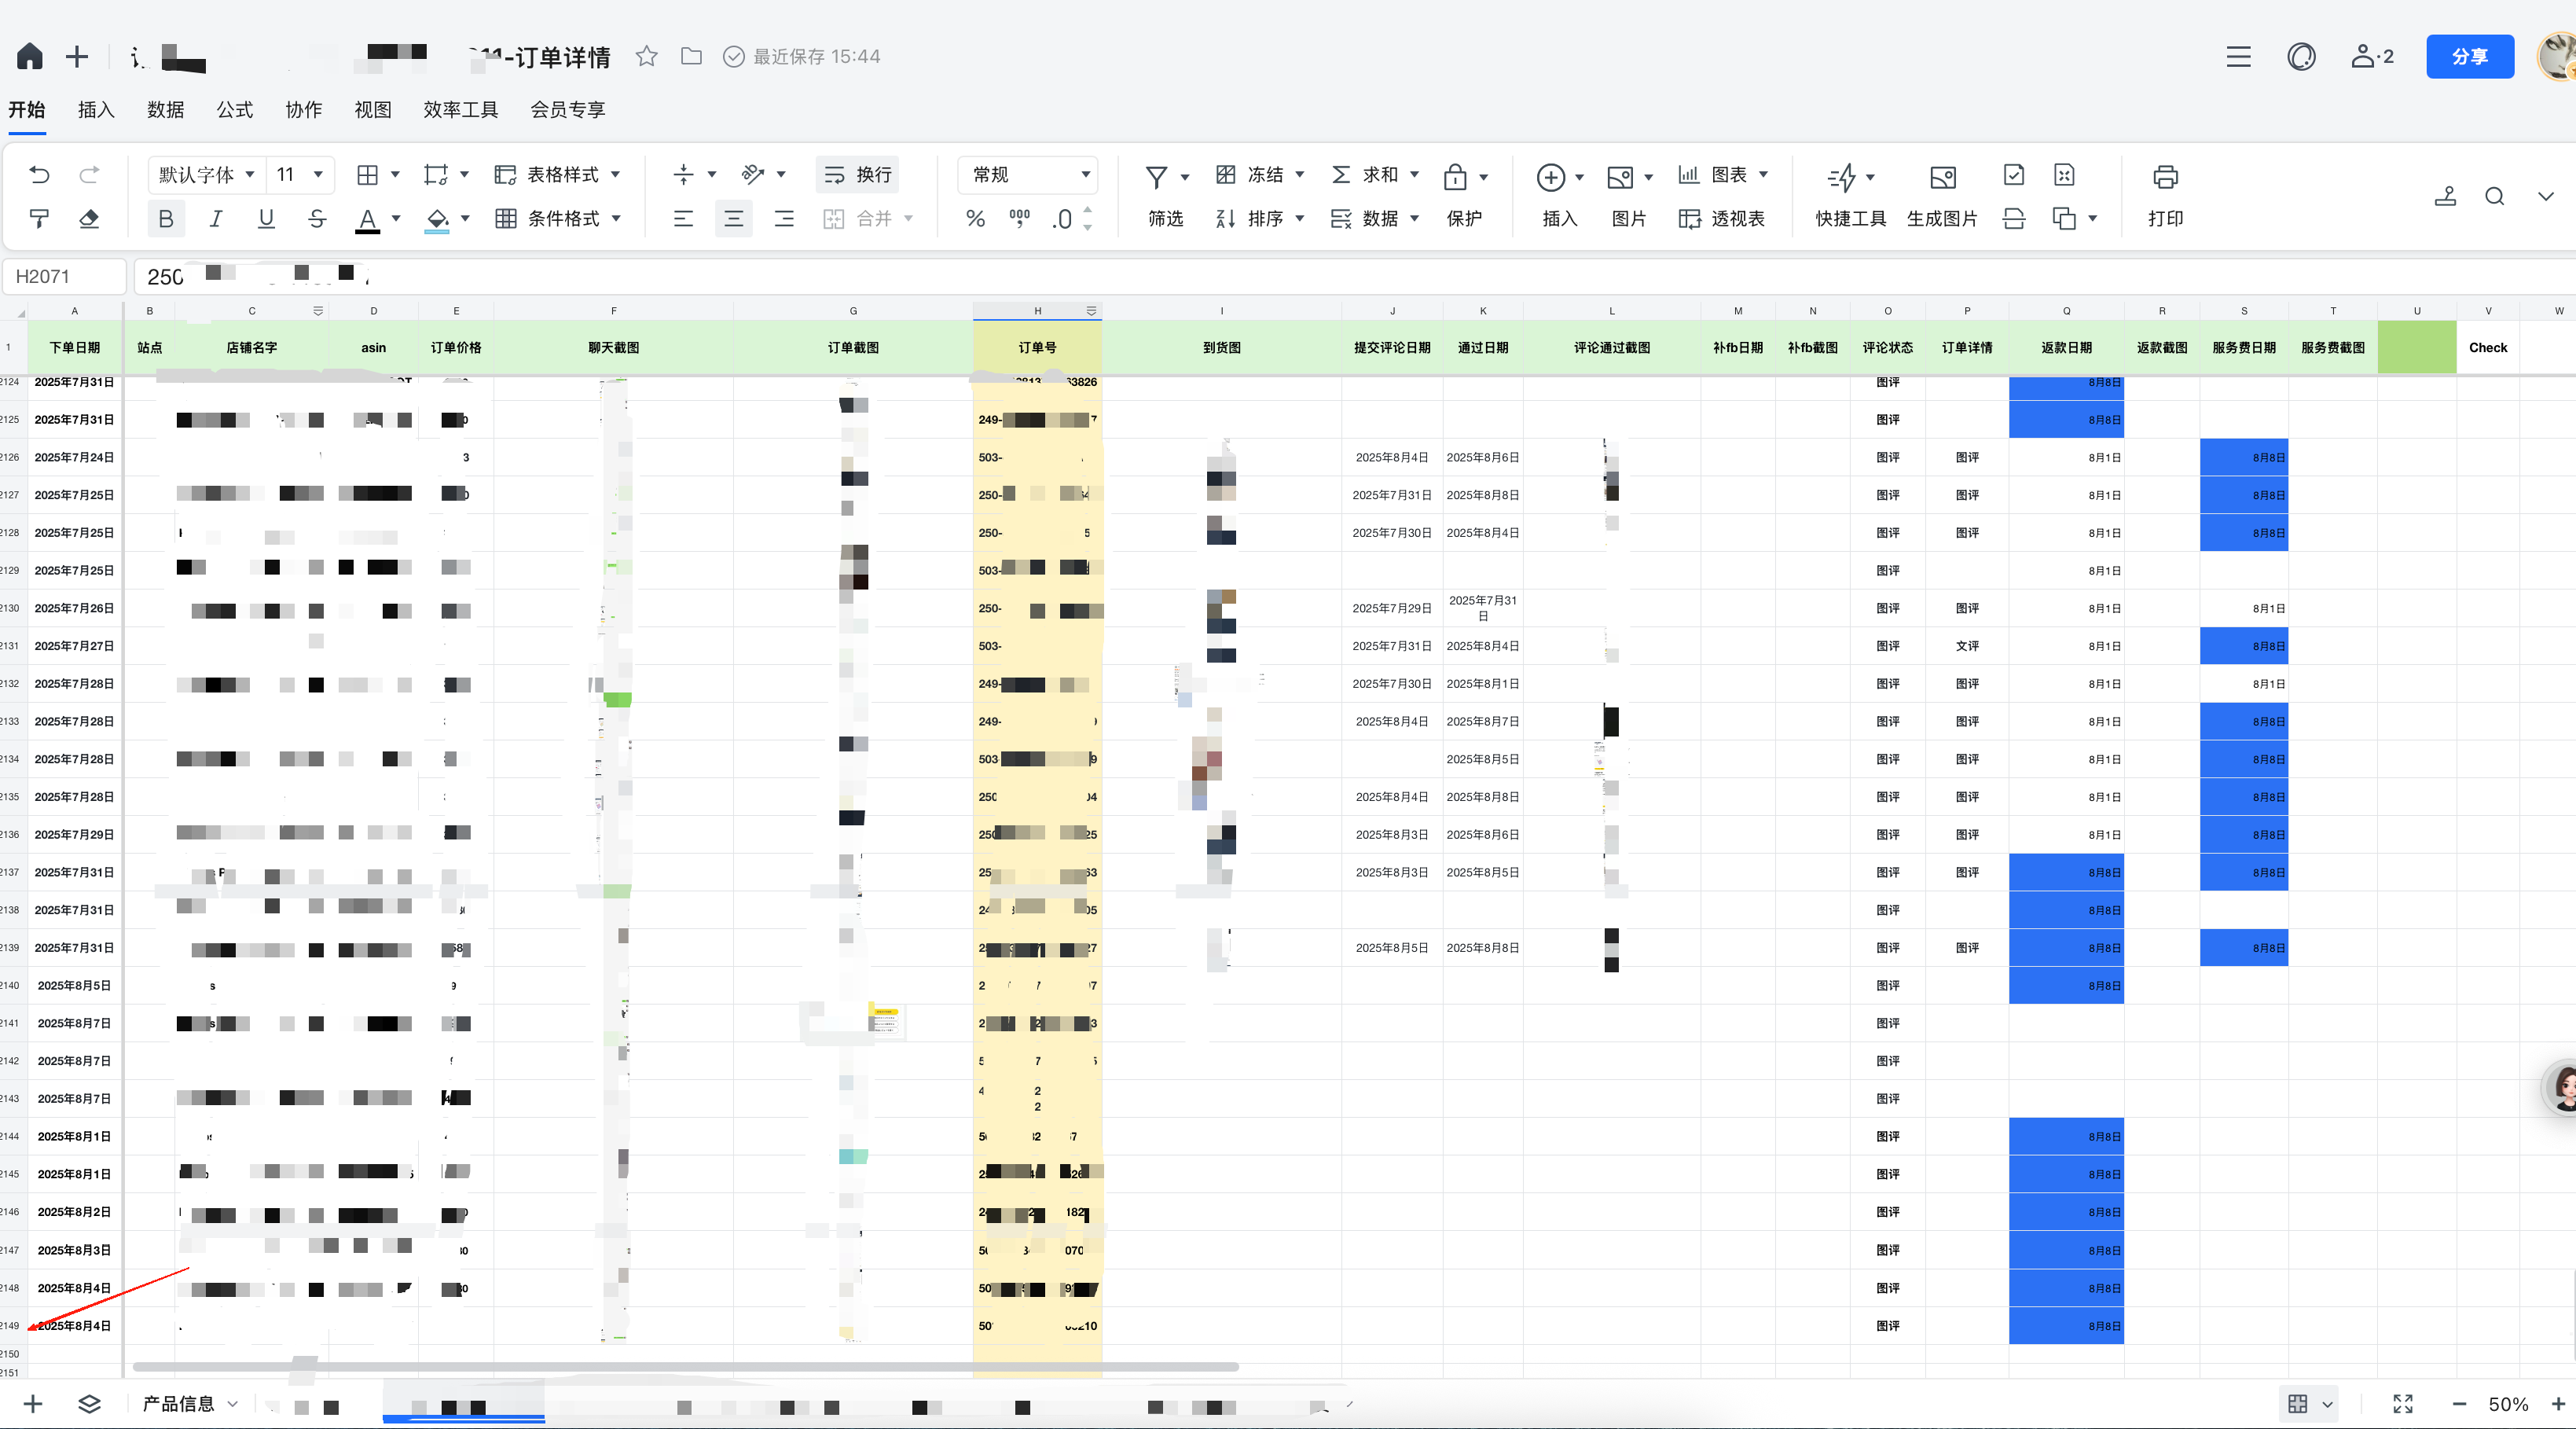Viewport: 2576px width, 1429px height.
Task: Toggle 换行 text wrapping
Action: tap(857, 175)
